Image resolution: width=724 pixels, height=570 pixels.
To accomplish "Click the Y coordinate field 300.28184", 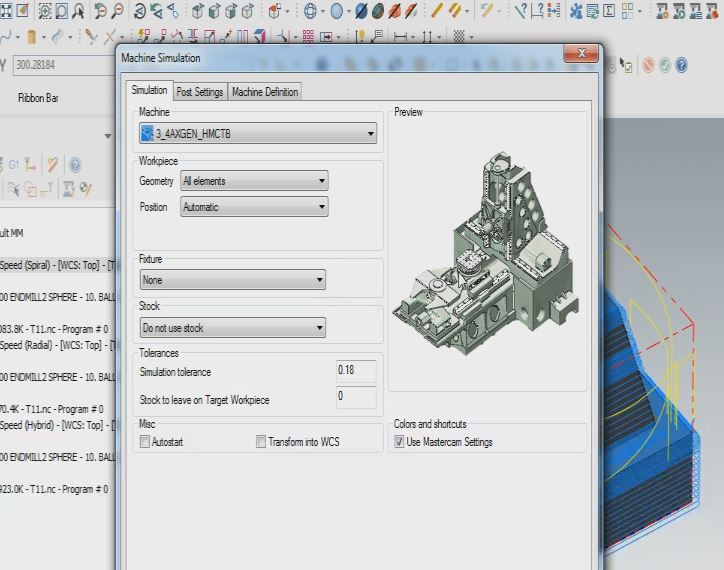I will point(65,65).
